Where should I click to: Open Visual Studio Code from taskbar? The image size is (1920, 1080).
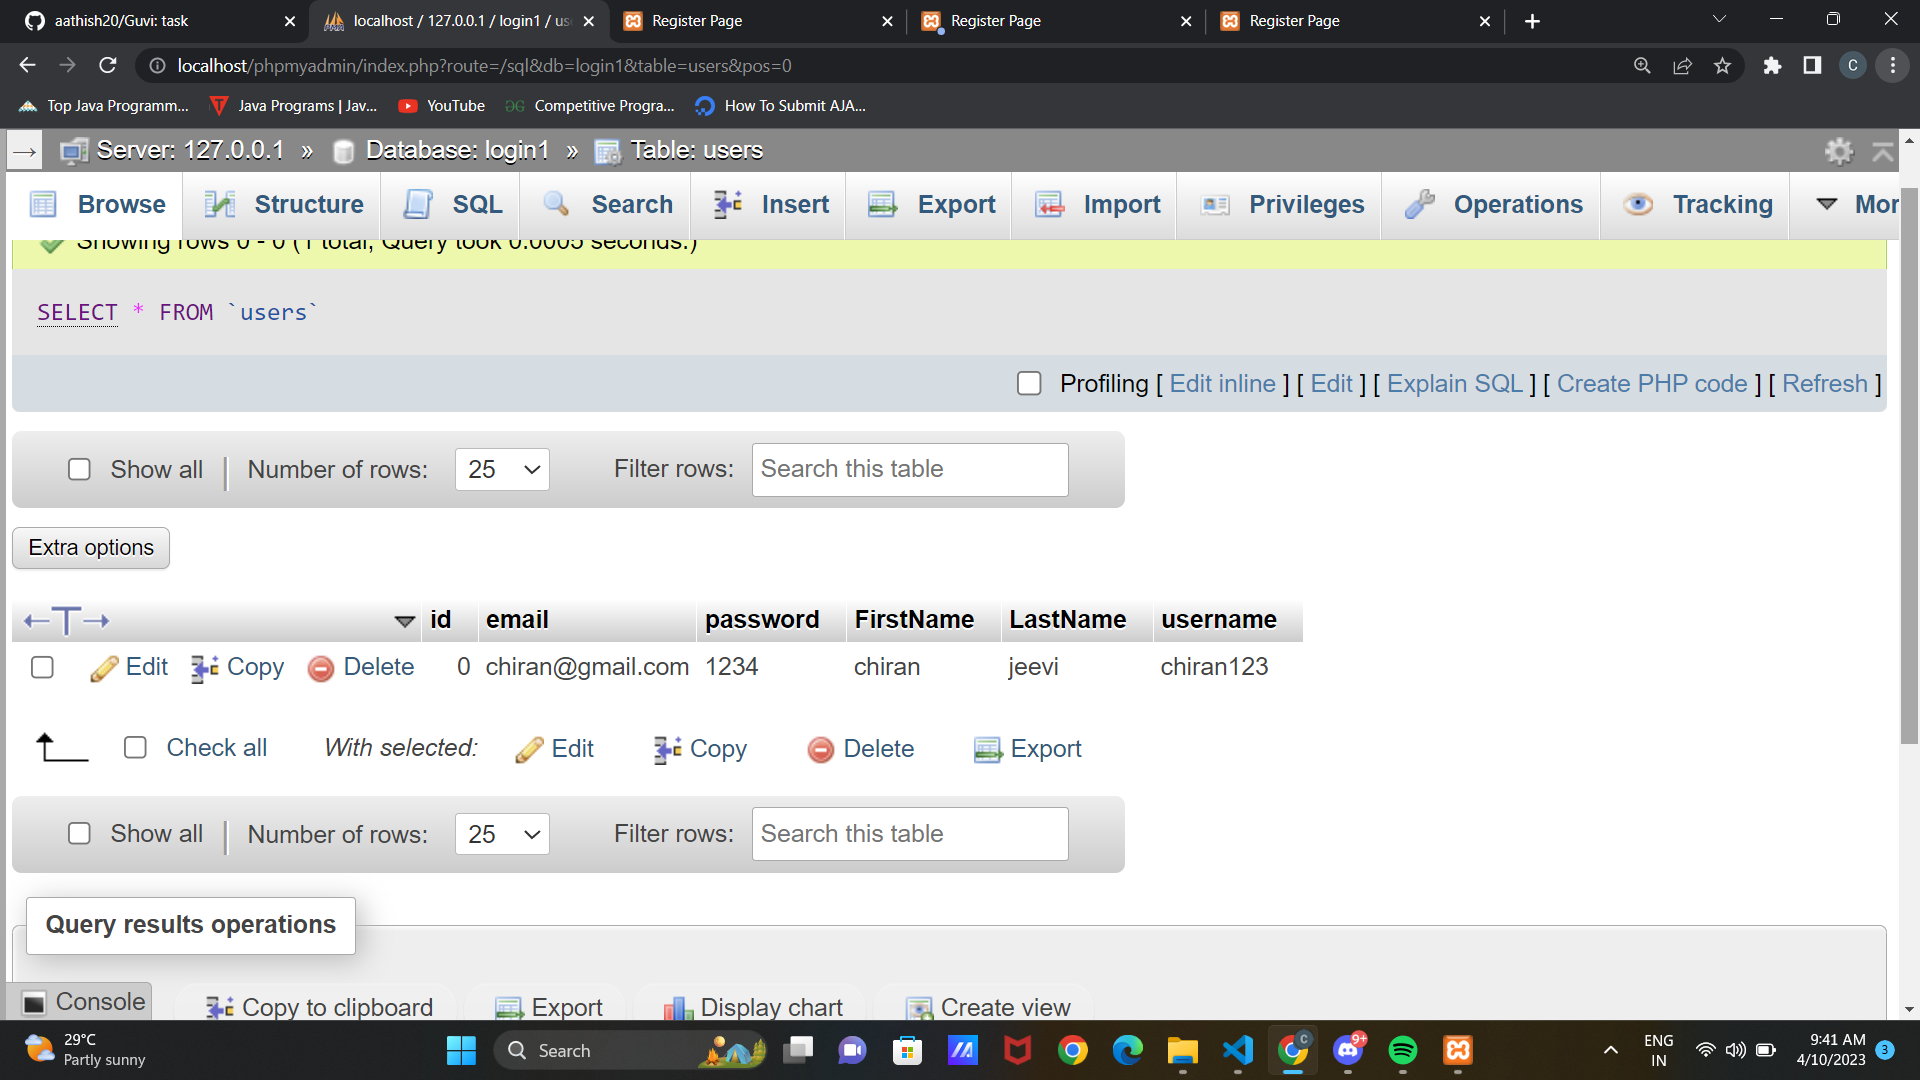(x=1238, y=1050)
